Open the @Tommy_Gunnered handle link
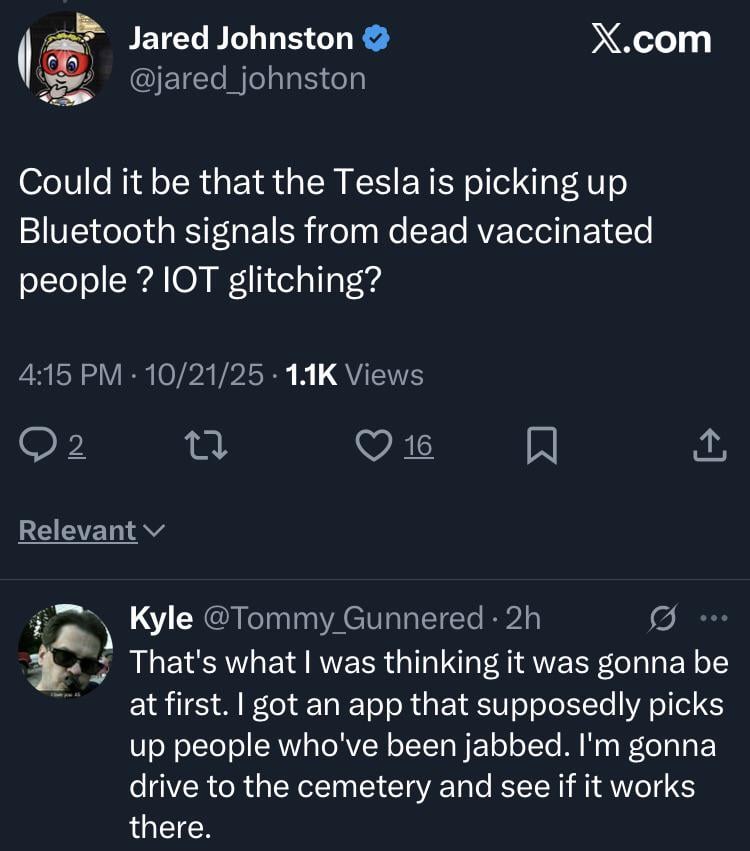 (x=344, y=619)
